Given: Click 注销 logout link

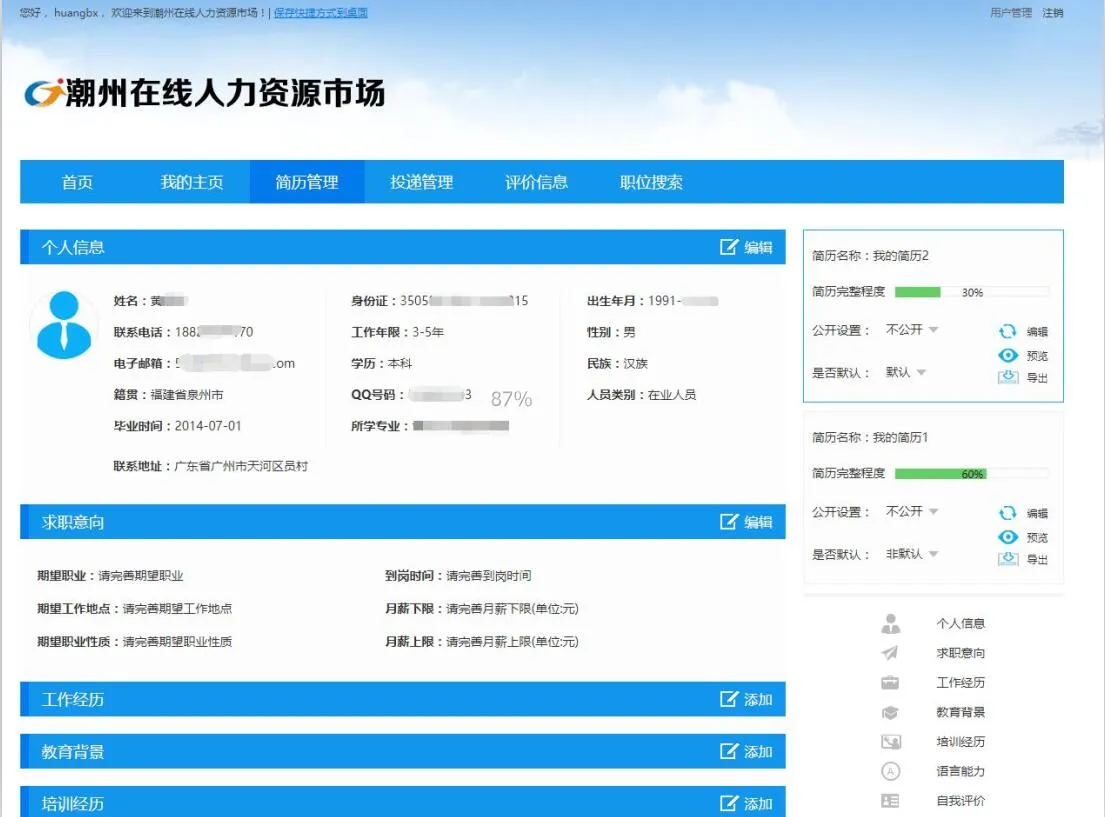Looking at the screenshot, I should [x=1053, y=13].
